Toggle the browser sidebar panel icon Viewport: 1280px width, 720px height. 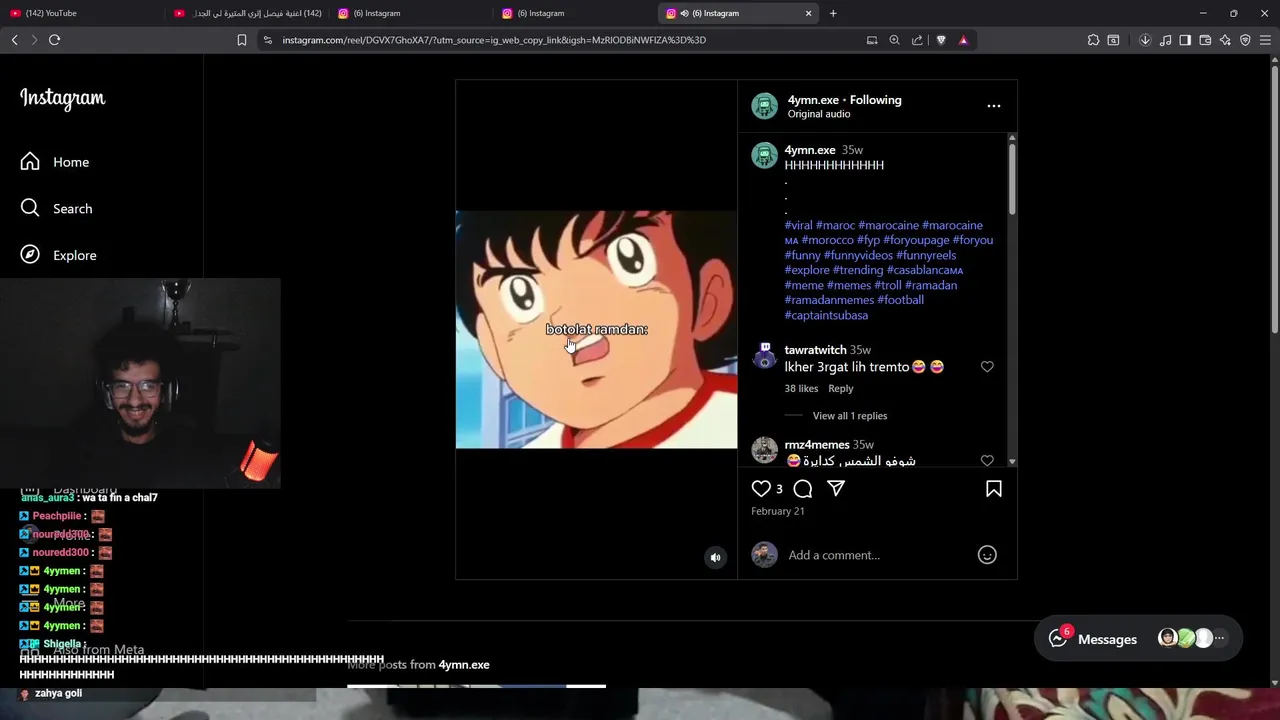pyautogui.click(x=1185, y=40)
